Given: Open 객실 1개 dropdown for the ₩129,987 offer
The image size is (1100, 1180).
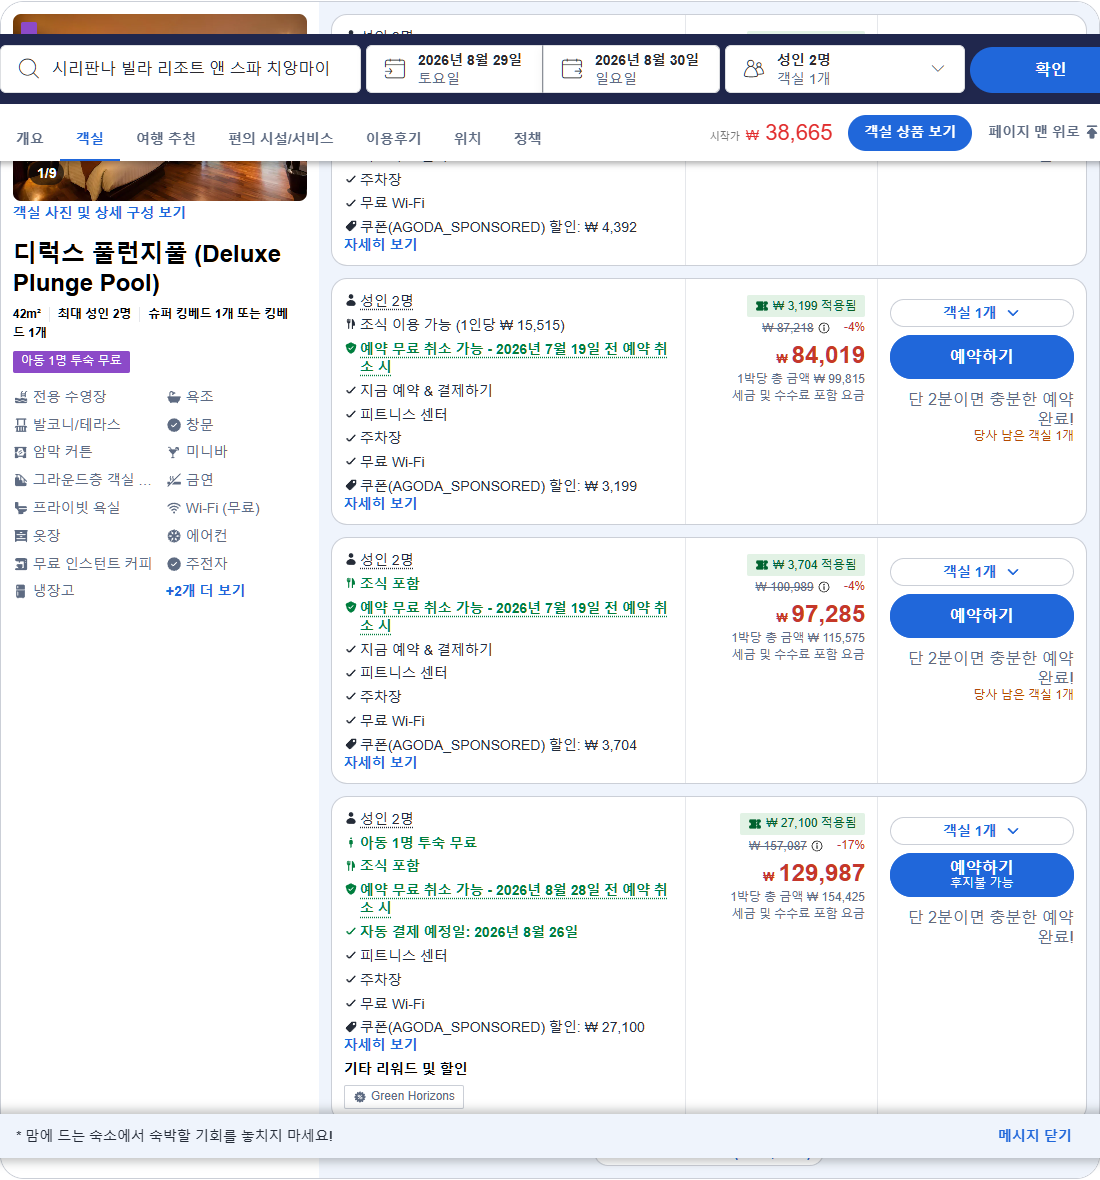Looking at the screenshot, I should (981, 831).
